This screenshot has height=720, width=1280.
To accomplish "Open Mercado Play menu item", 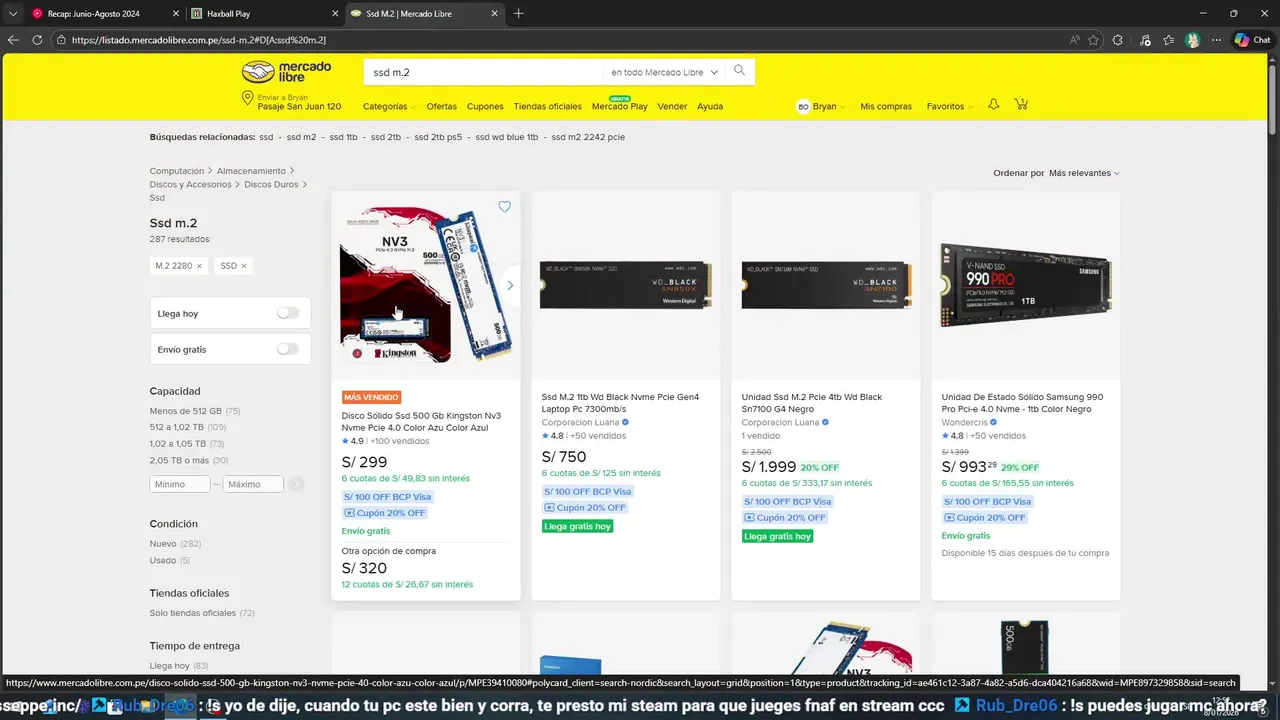I will pos(619,105).
